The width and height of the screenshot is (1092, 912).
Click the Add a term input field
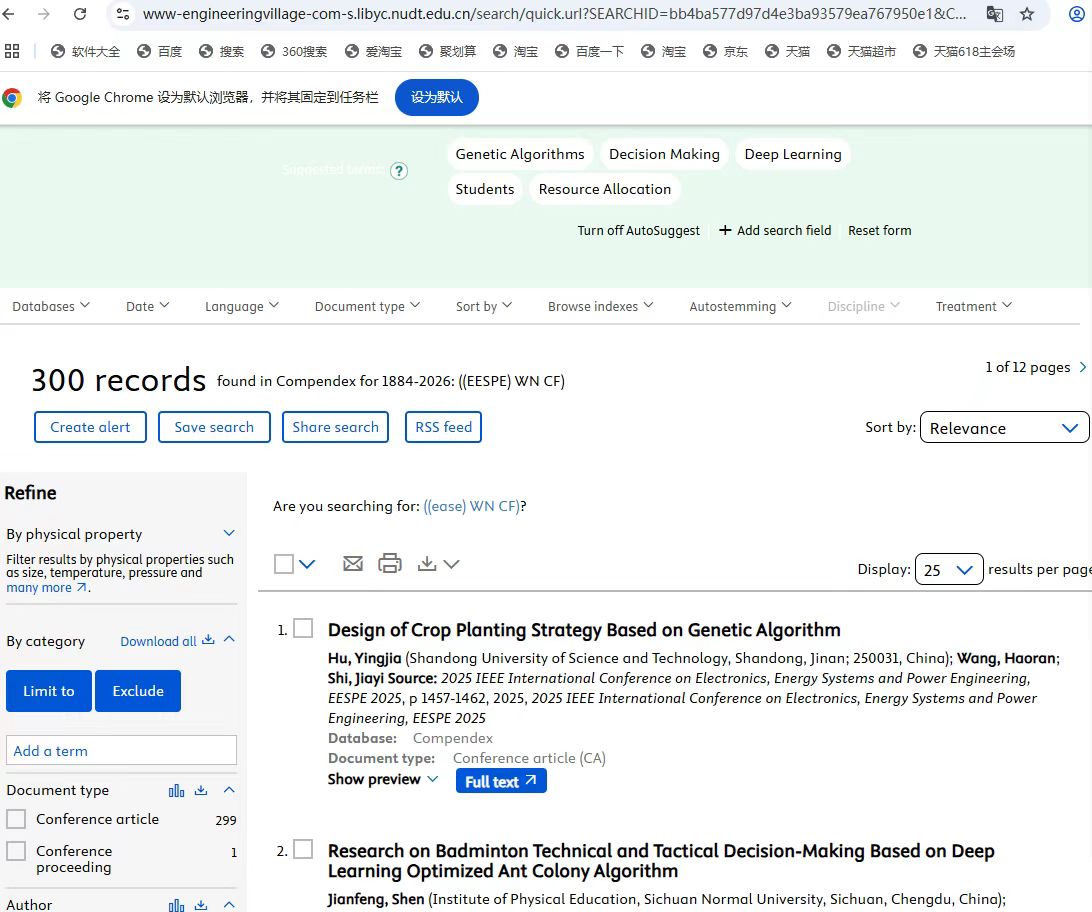click(x=121, y=751)
